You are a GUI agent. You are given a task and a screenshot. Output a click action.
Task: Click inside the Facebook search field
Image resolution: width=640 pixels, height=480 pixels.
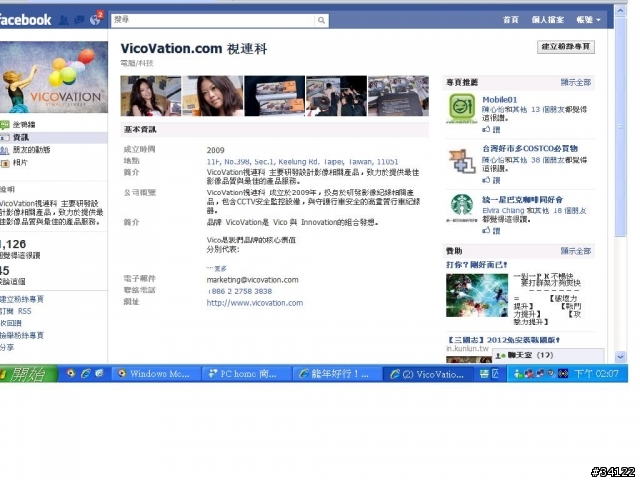coord(213,20)
